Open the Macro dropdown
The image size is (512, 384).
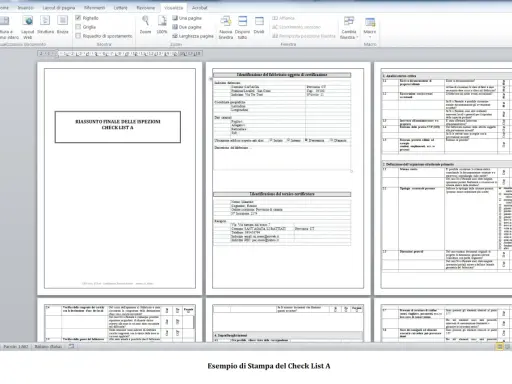tap(370, 27)
